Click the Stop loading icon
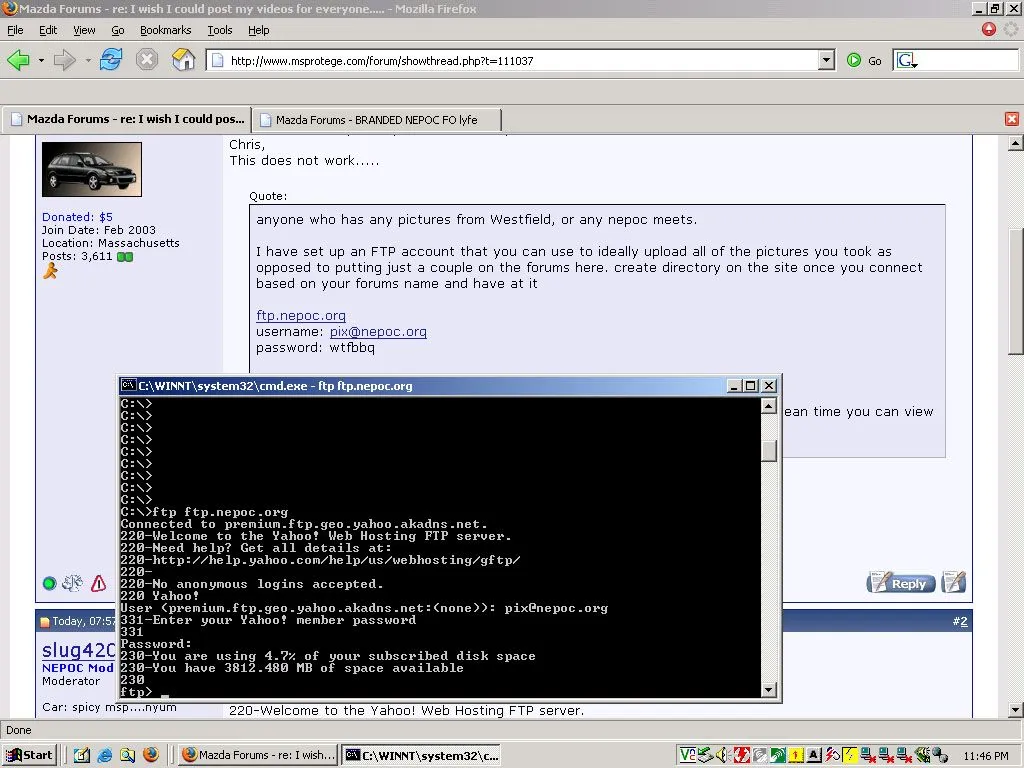The width and height of the screenshot is (1024, 768). (x=147, y=59)
